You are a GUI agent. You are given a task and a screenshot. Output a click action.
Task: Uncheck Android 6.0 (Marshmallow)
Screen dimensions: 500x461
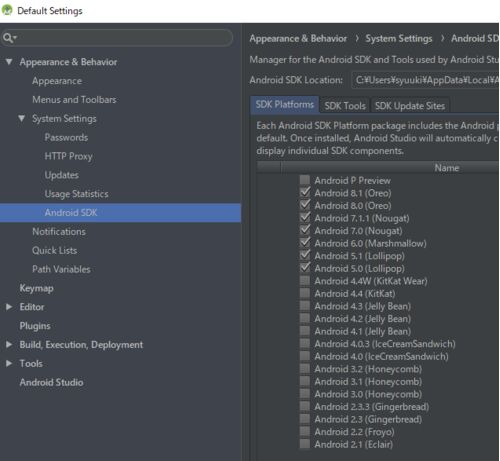[305, 243]
